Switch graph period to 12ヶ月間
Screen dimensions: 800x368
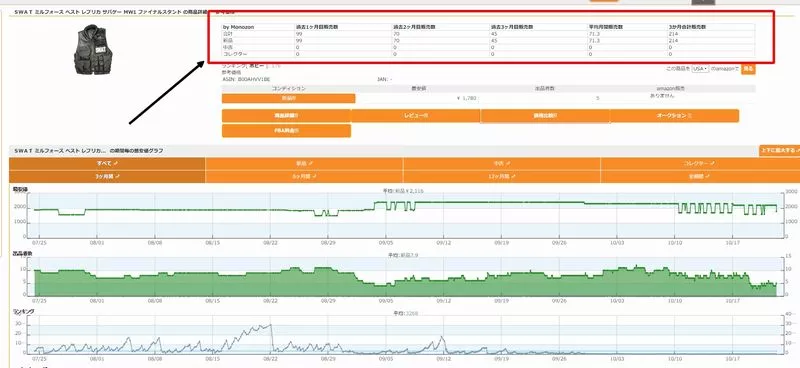click(x=502, y=176)
